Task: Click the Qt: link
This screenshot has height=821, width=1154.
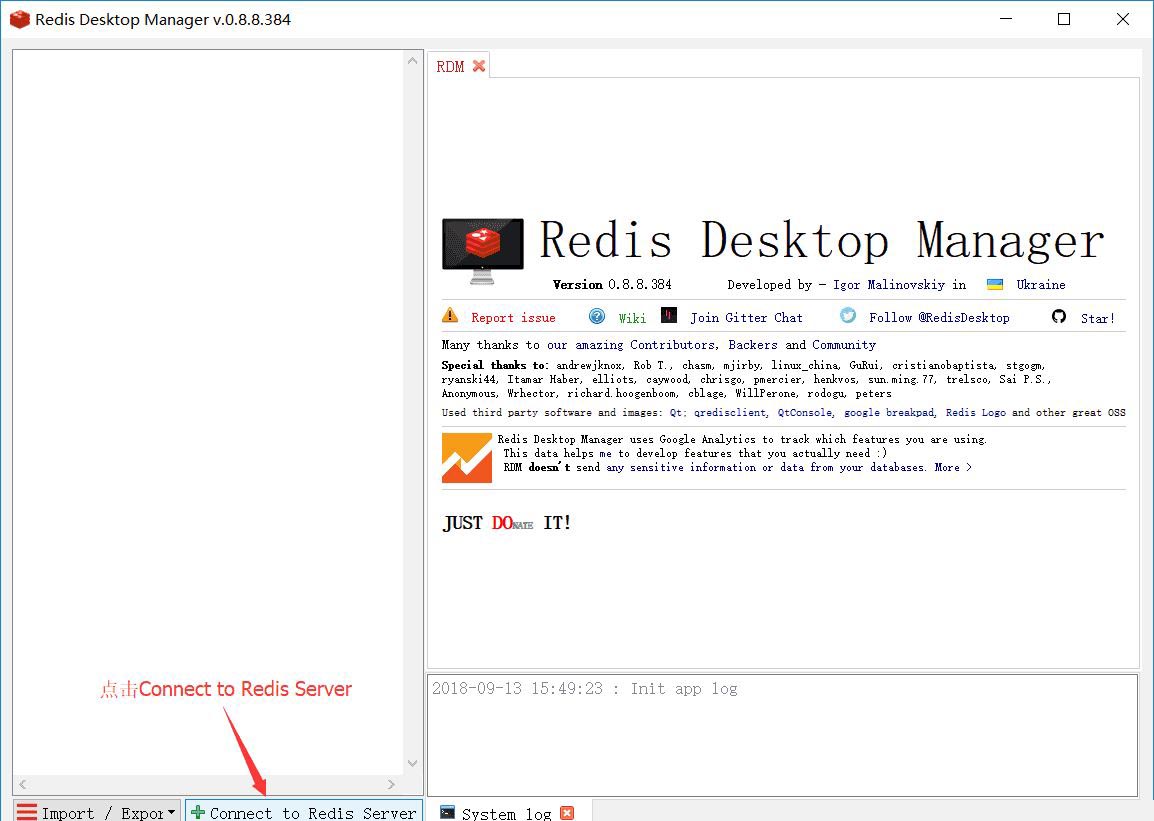Action: click(x=677, y=413)
